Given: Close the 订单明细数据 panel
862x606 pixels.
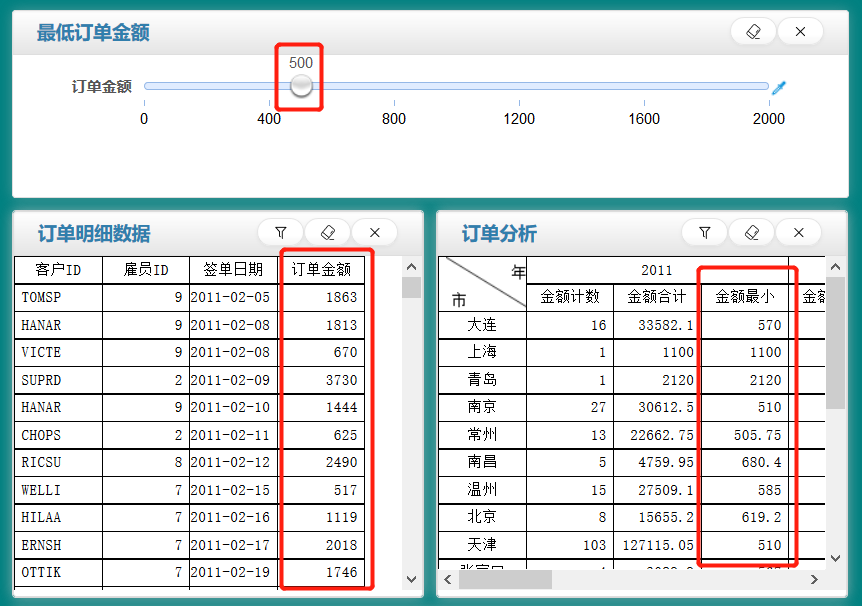Looking at the screenshot, I should (375, 233).
